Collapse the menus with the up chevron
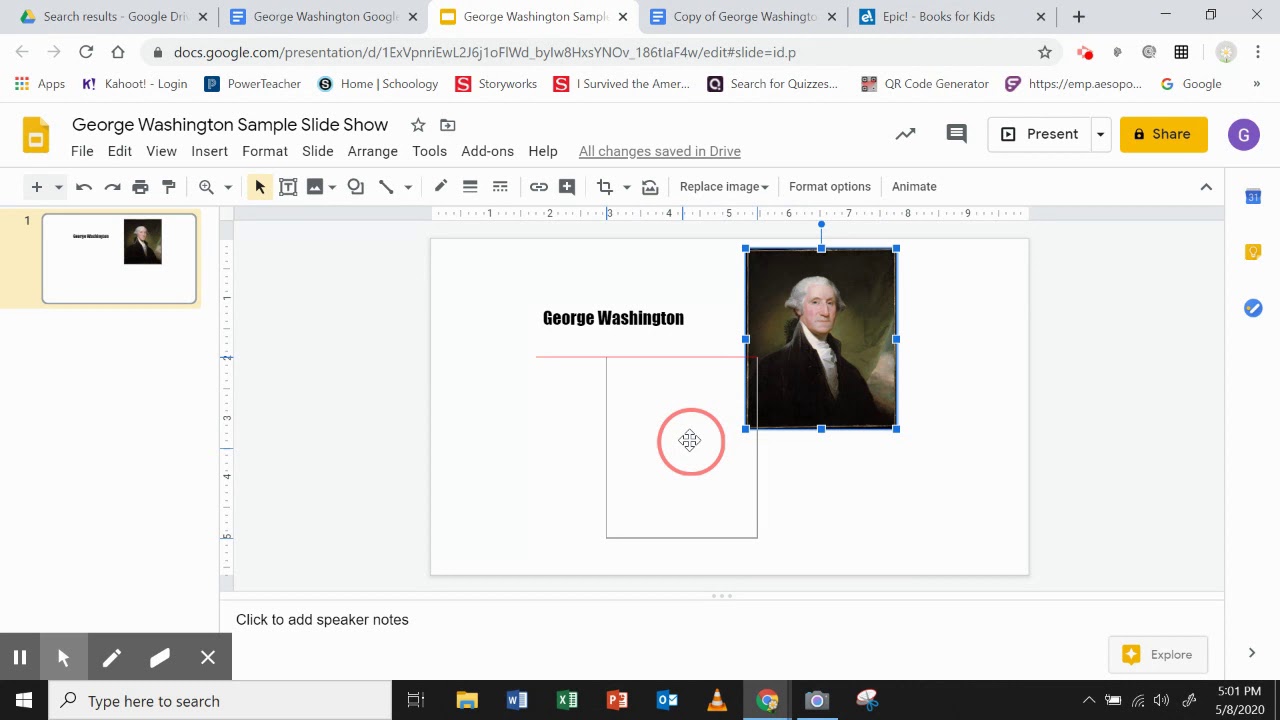This screenshot has height=720, width=1280. [1206, 187]
